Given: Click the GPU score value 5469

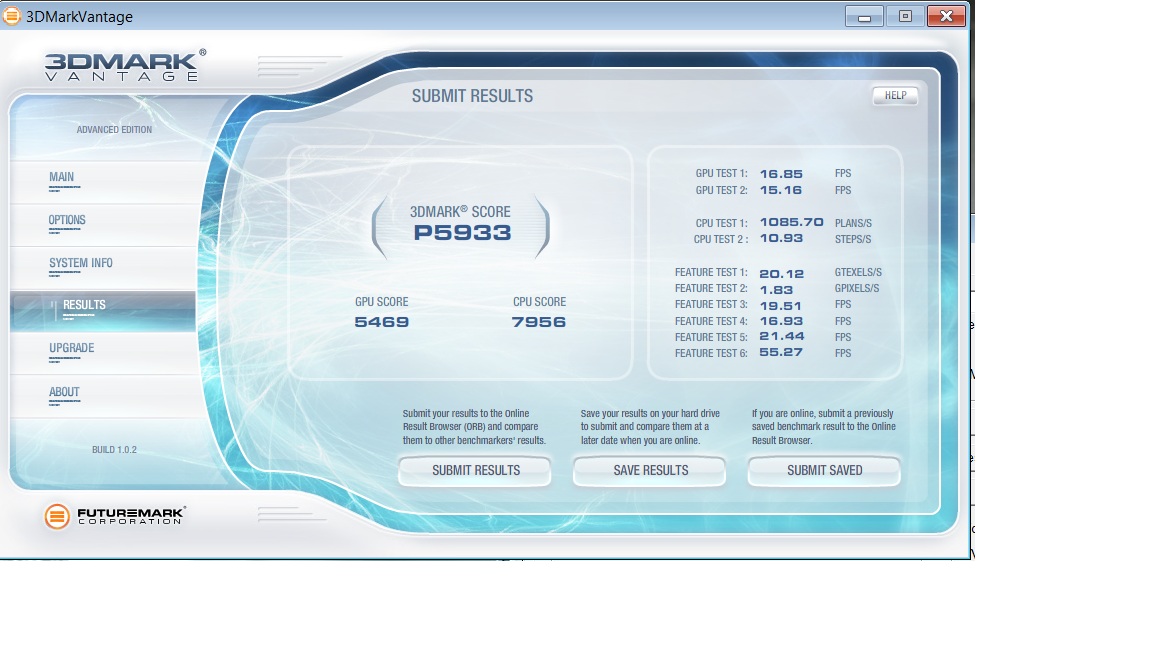Looking at the screenshot, I should tap(381, 322).
